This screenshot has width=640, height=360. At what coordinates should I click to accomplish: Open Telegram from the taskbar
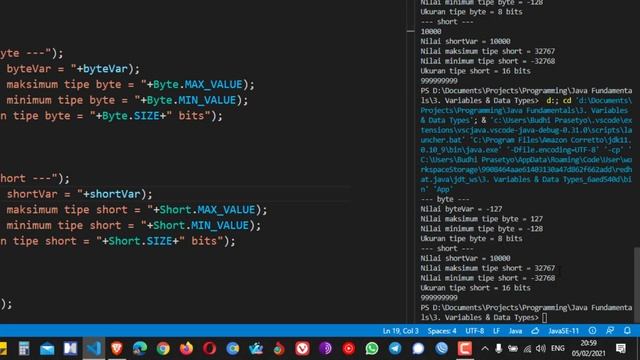[395, 349]
